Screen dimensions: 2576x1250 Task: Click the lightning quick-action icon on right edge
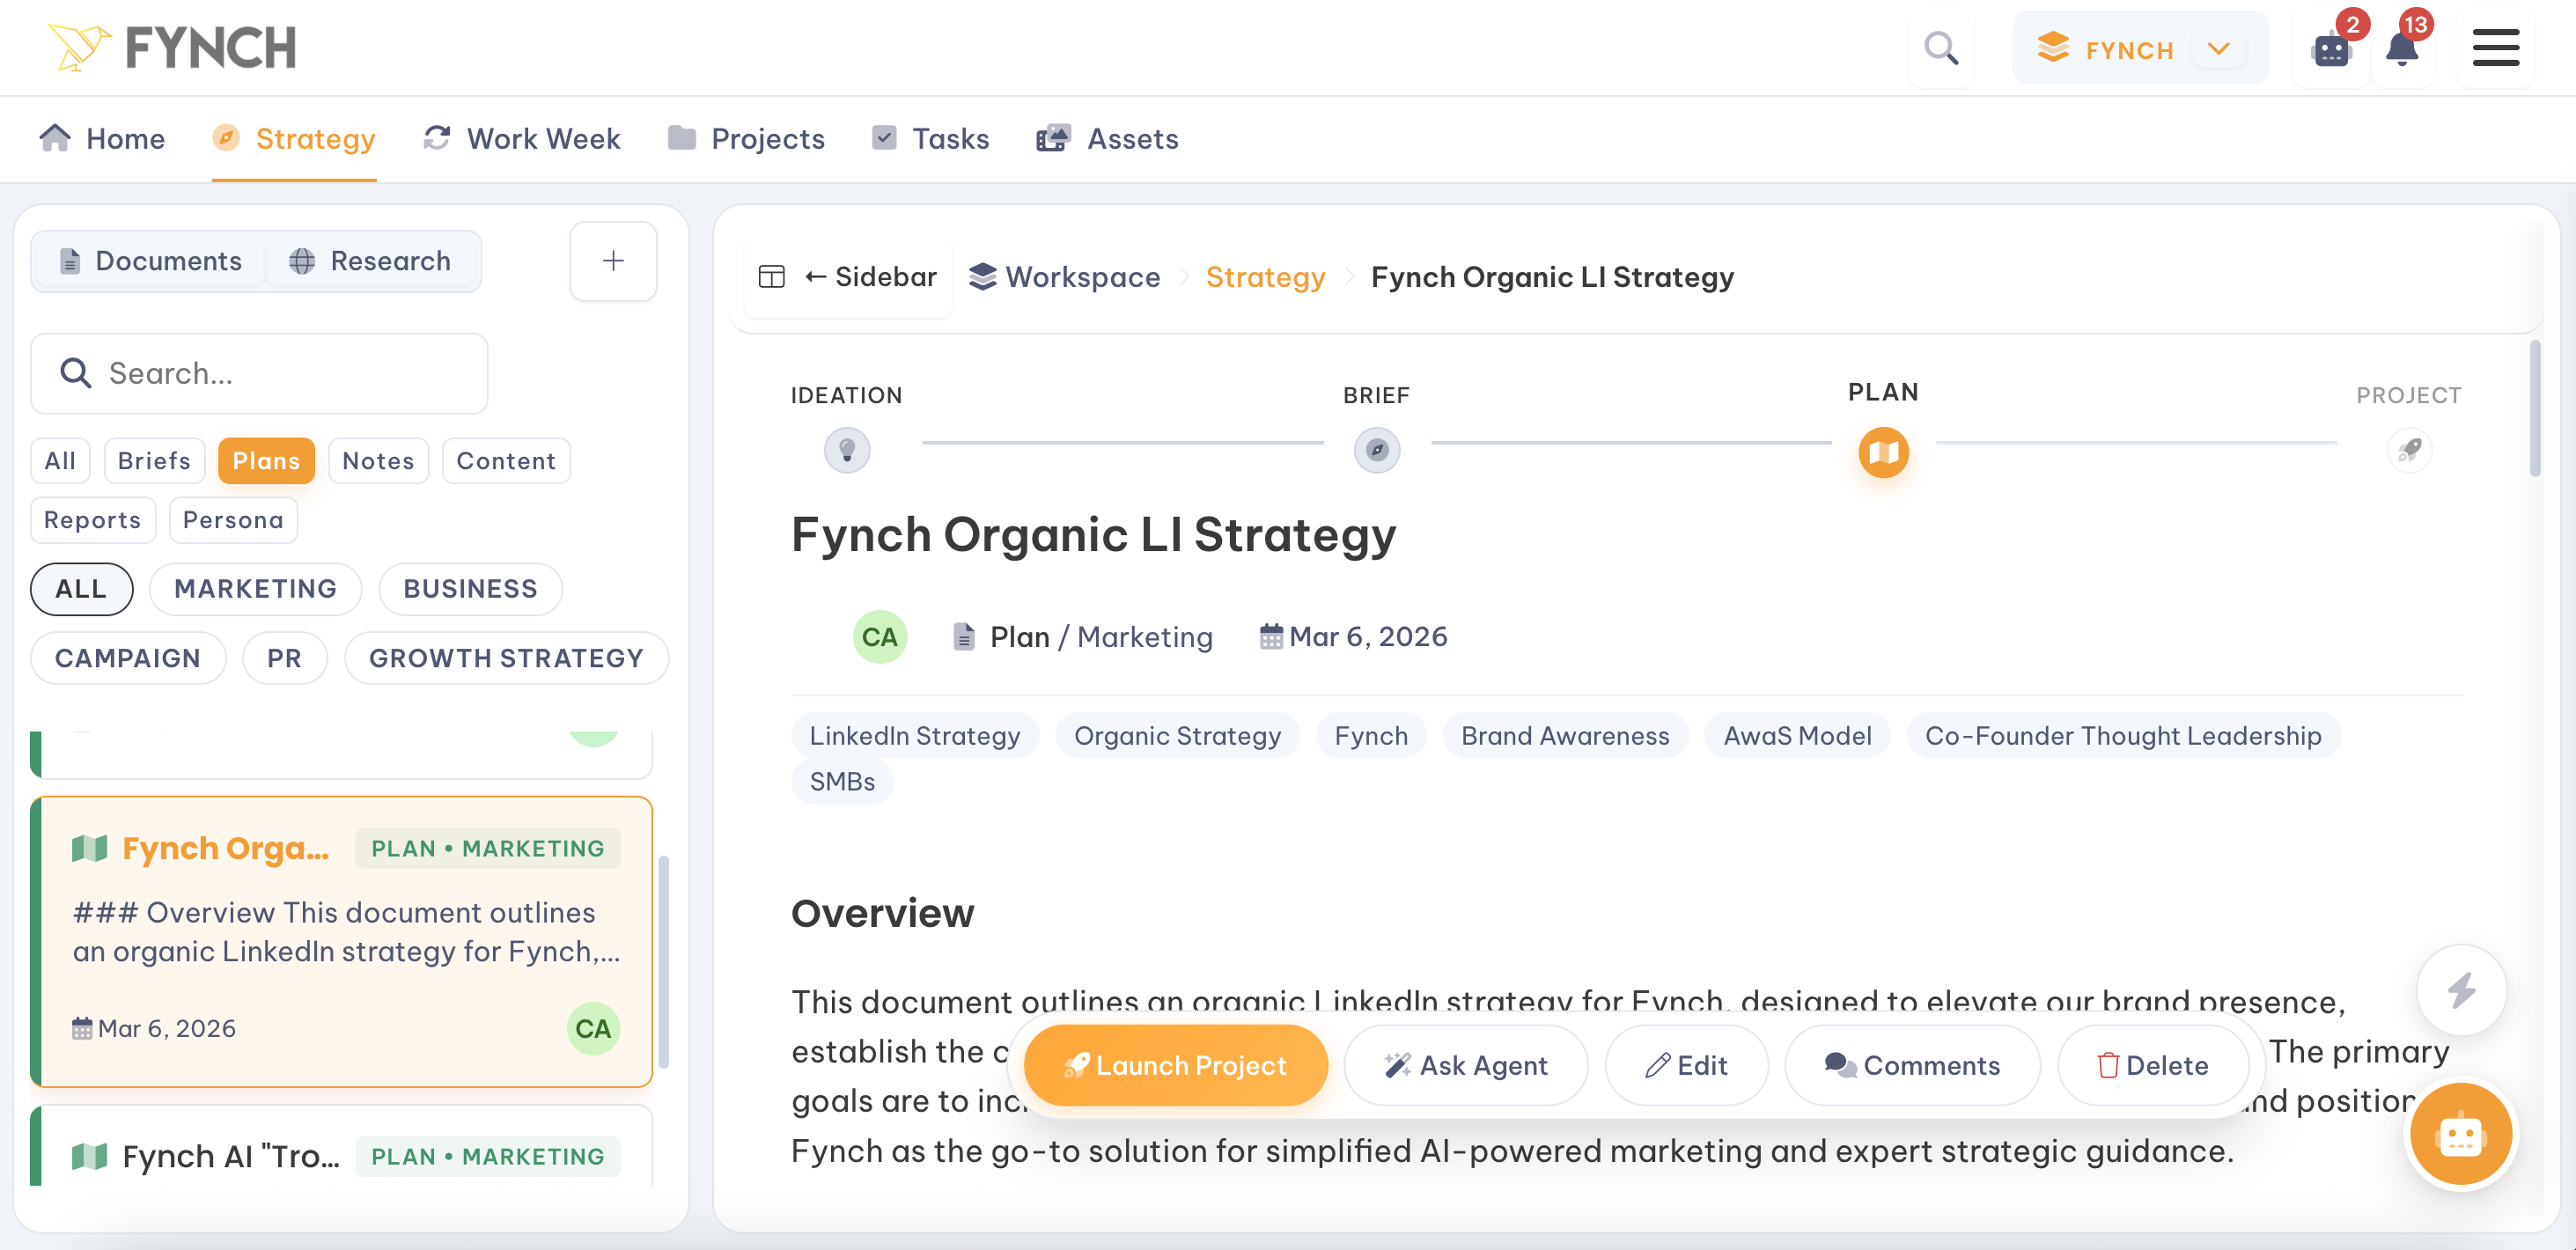point(2461,989)
